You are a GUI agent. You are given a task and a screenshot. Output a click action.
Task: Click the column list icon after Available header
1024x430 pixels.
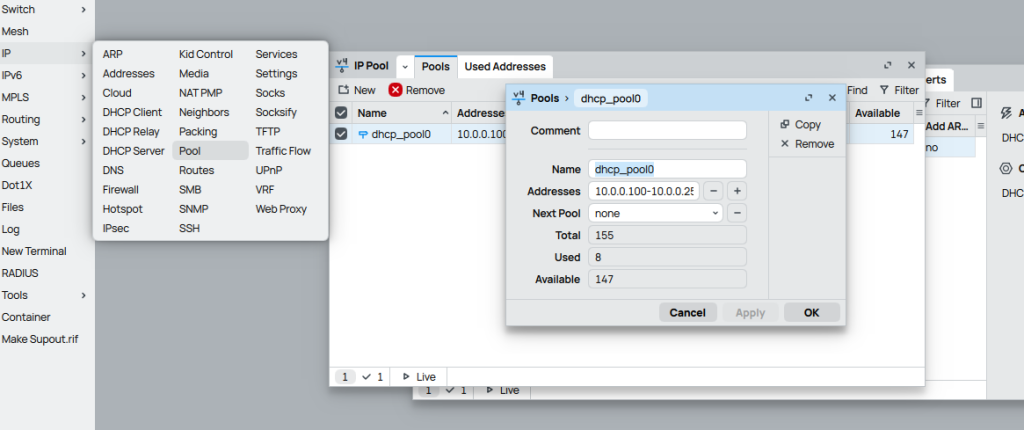(x=919, y=113)
